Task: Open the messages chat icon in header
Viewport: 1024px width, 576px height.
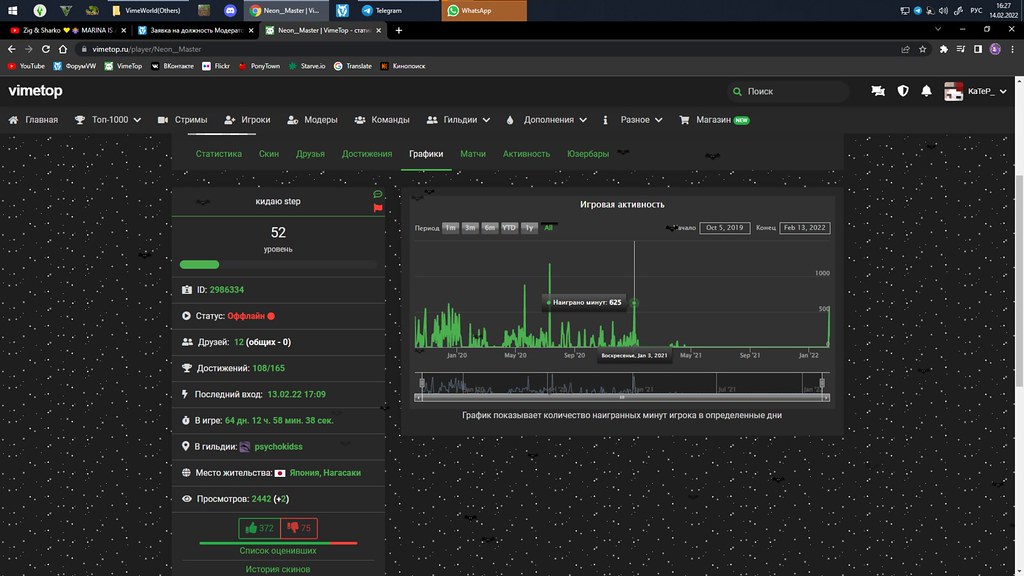Action: click(878, 91)
